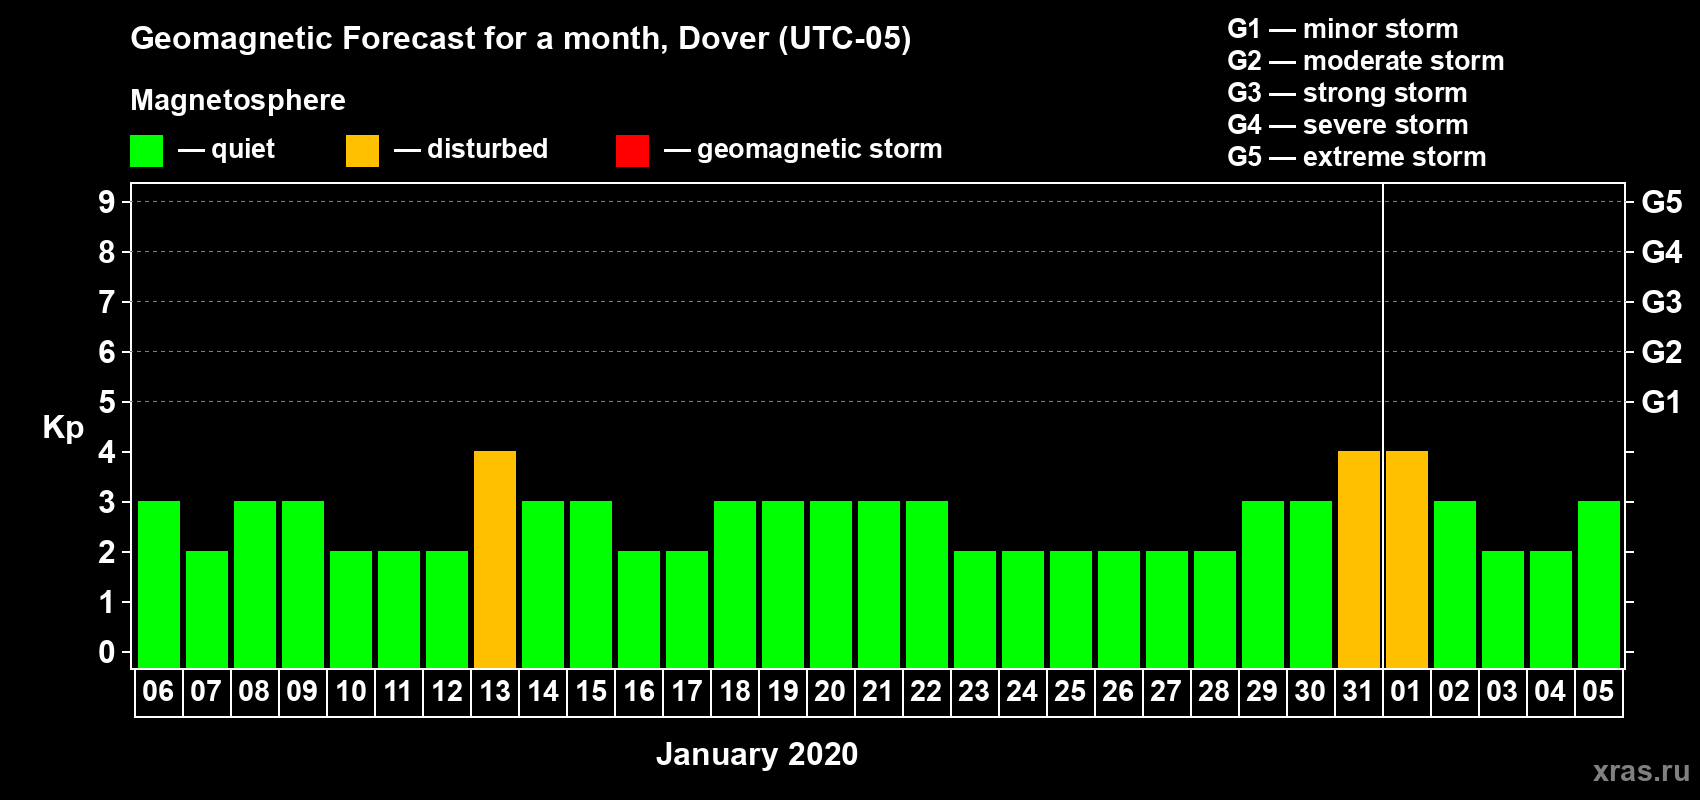Click the green bar above day 22
Screen dimensions: 1700x800
tap(927, 584)
